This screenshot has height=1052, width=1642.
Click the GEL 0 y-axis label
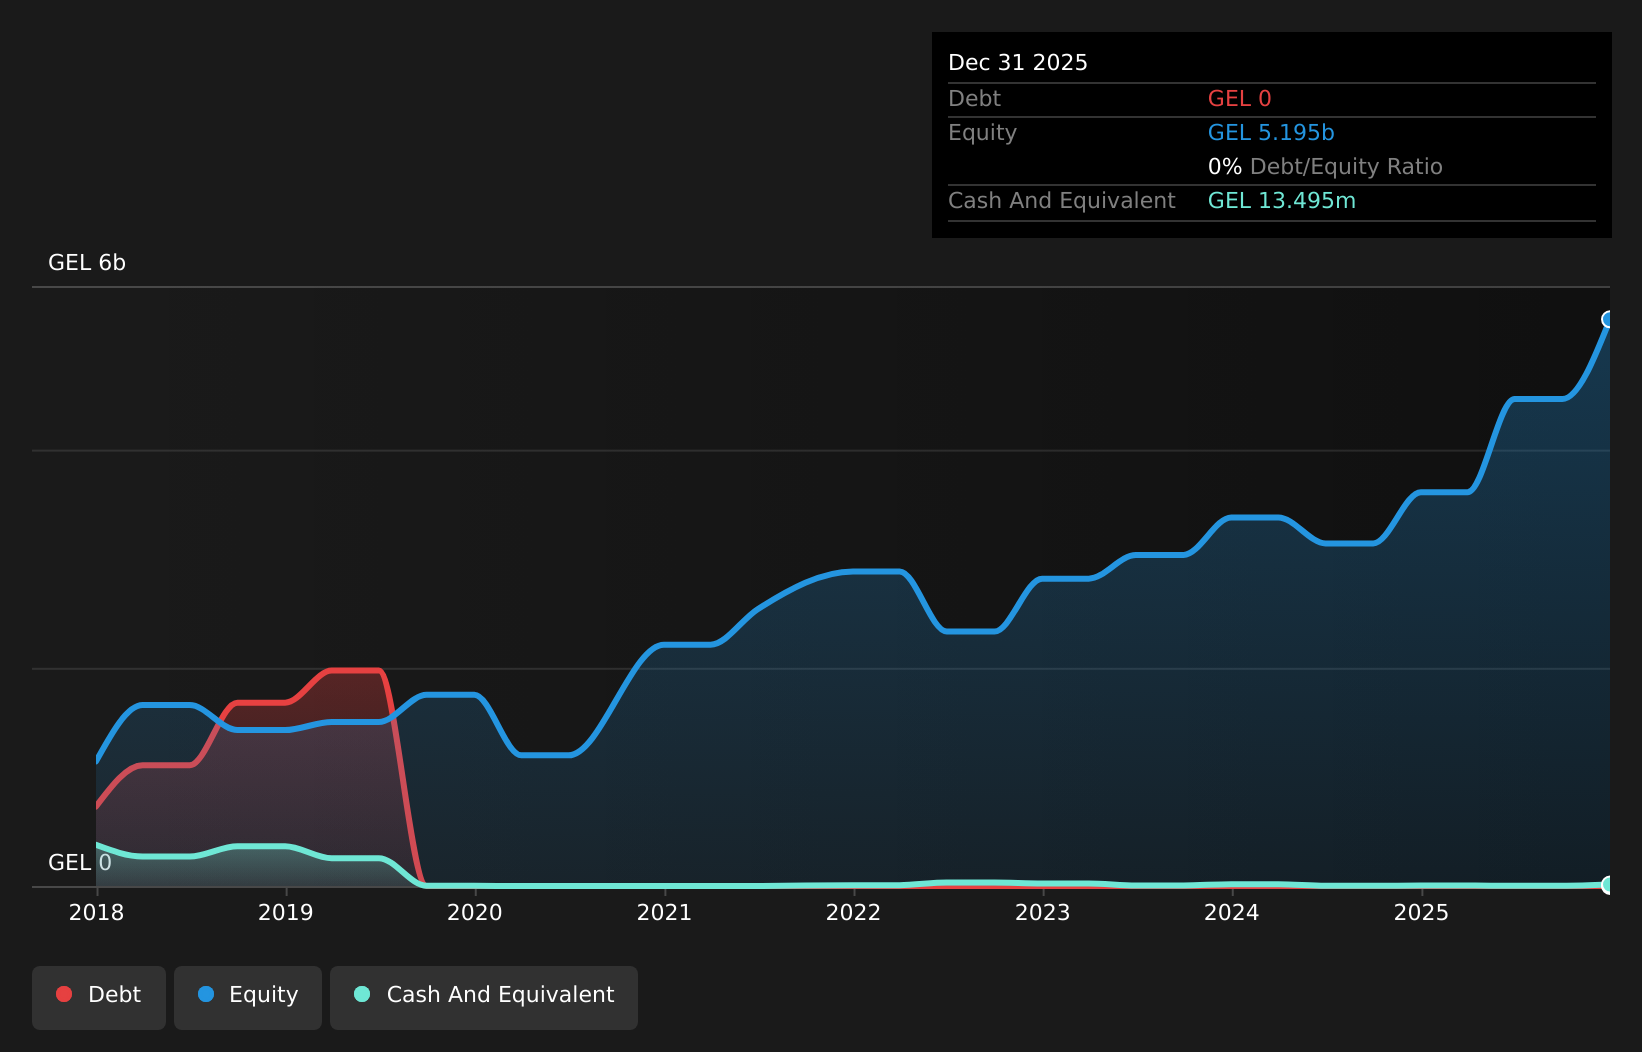[80, 863]
